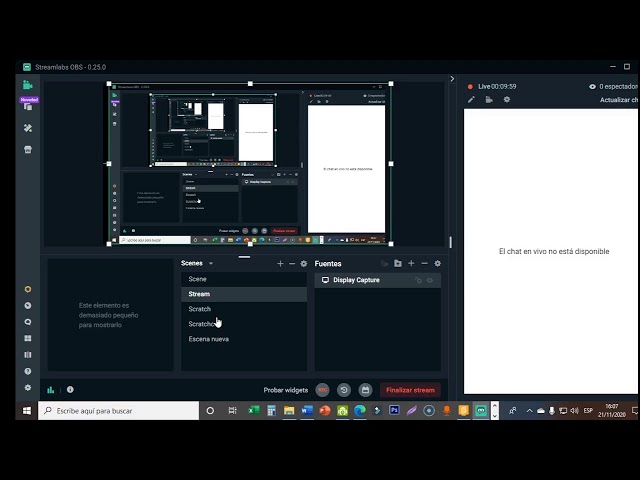
Task: Click the stream preview canvas
Action: click(250, 164)
